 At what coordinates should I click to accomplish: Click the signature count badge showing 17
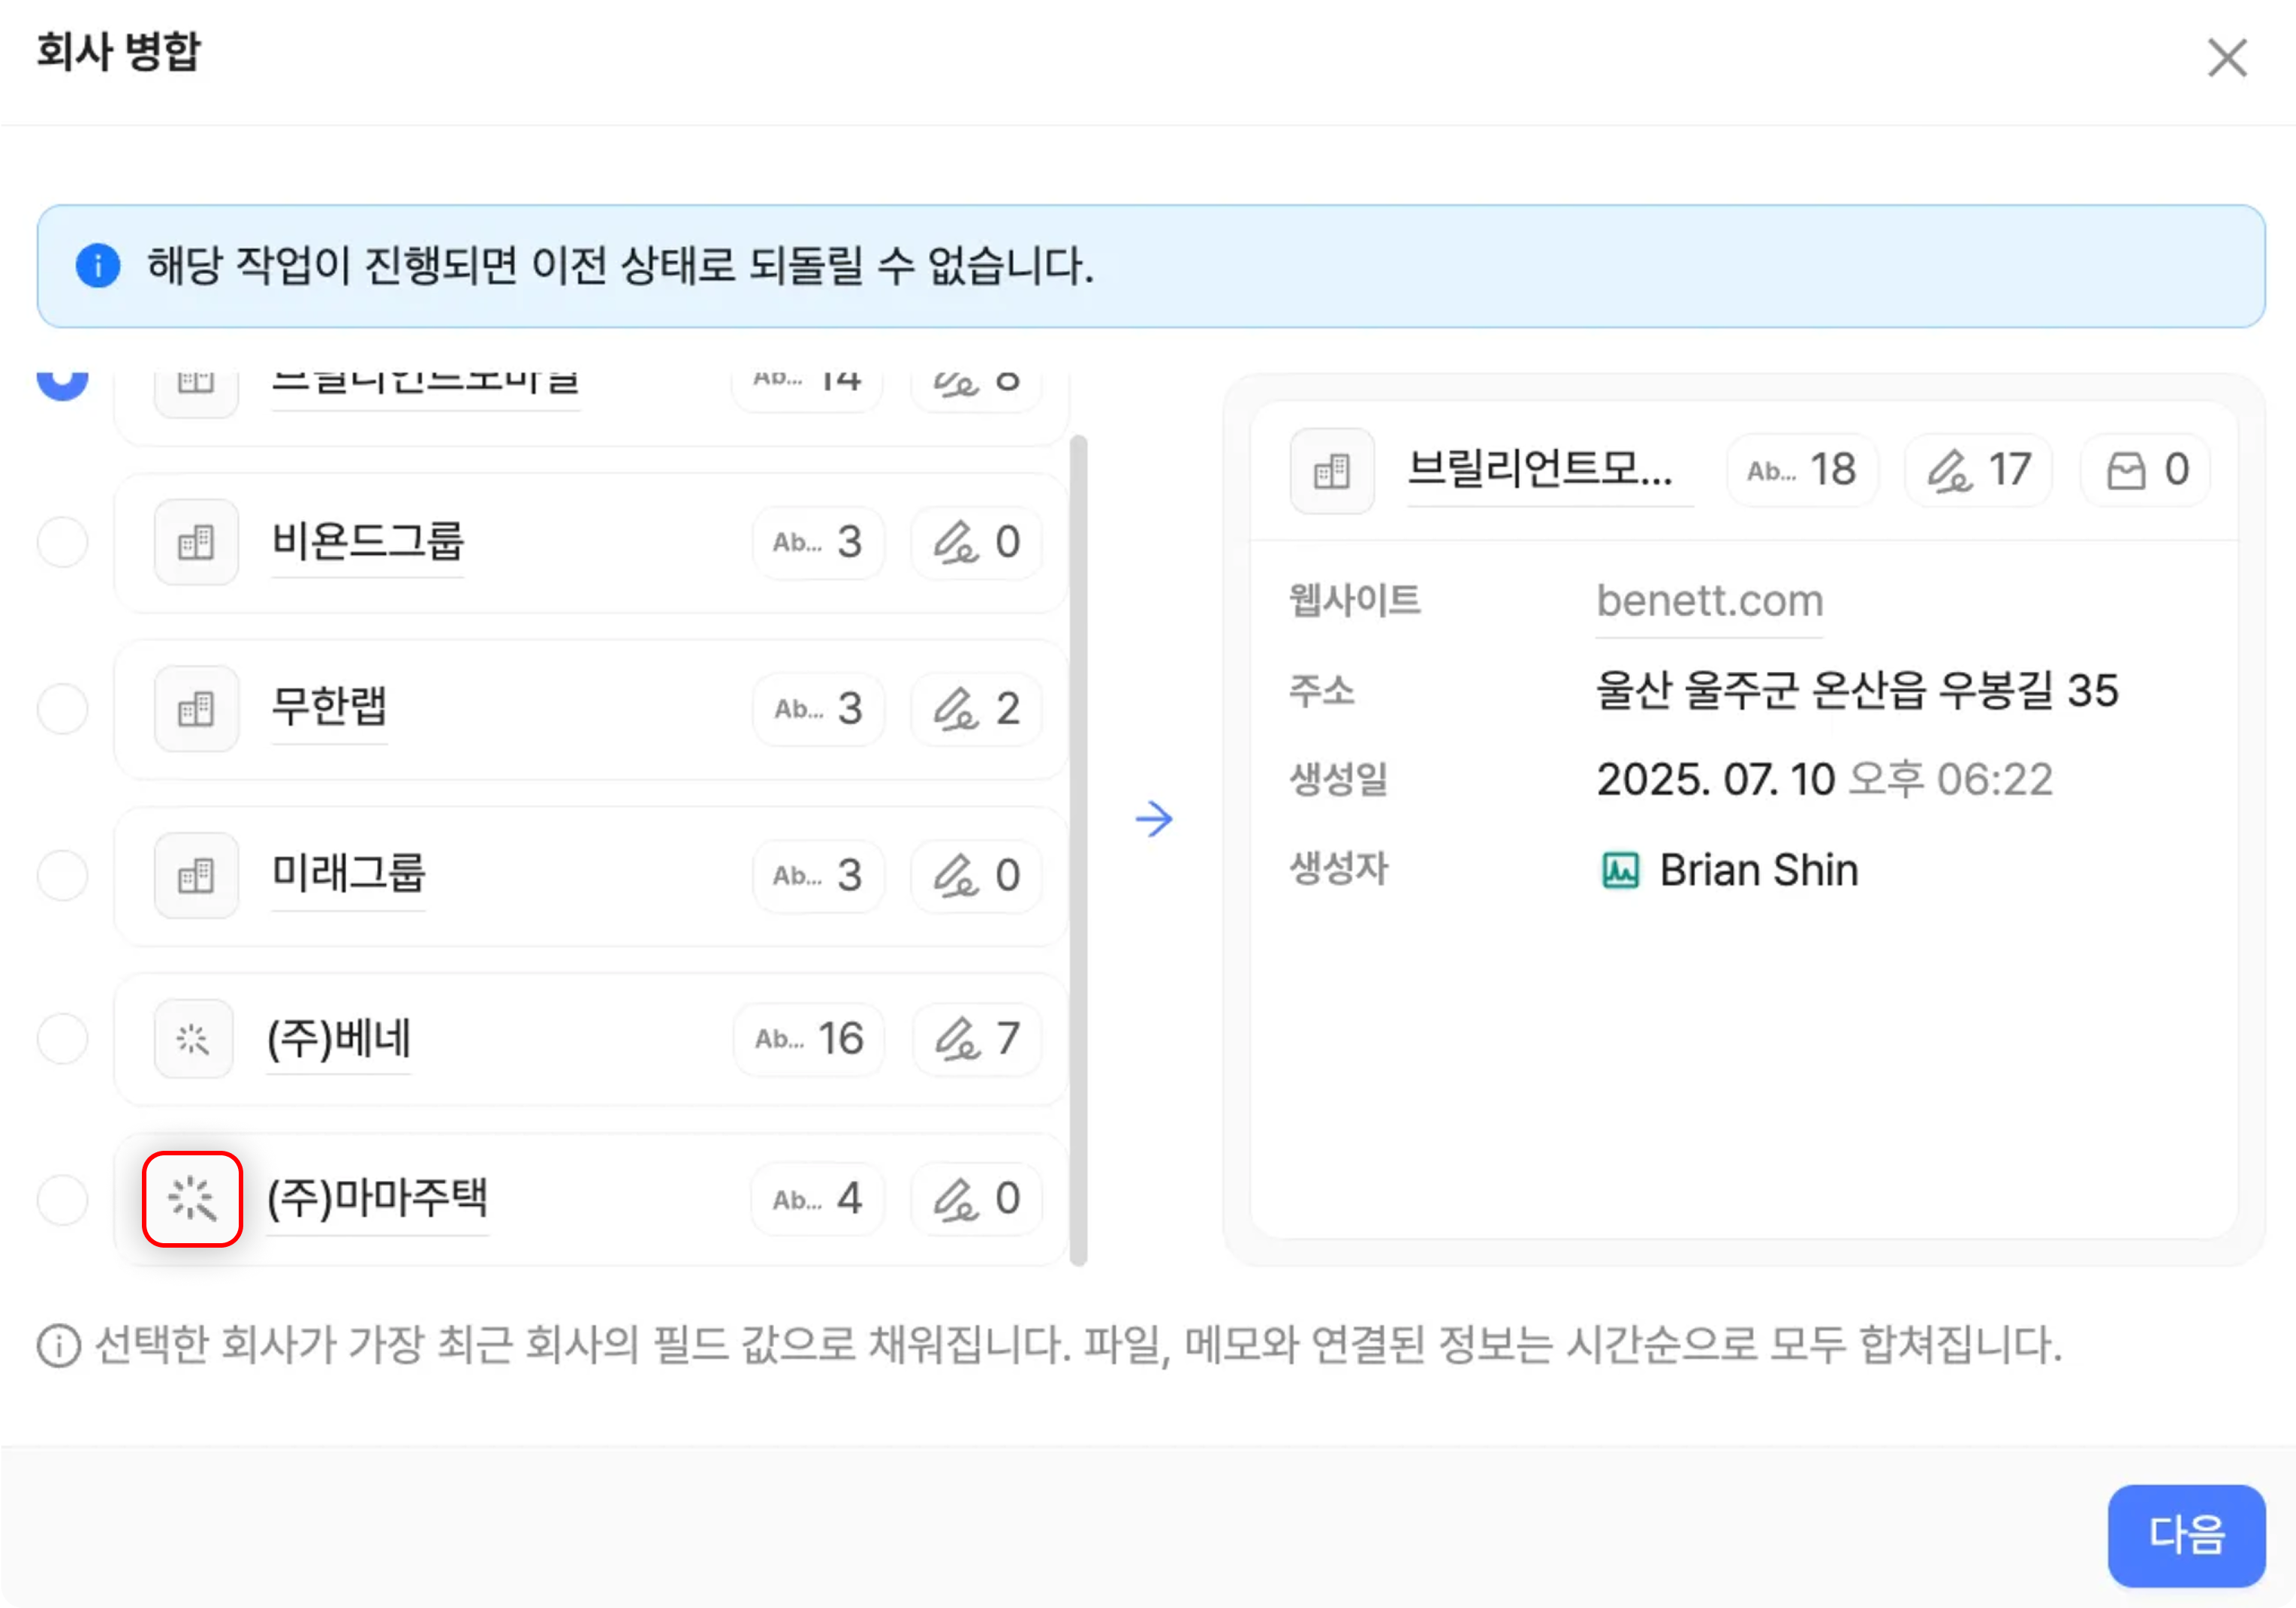[1978, 470]
